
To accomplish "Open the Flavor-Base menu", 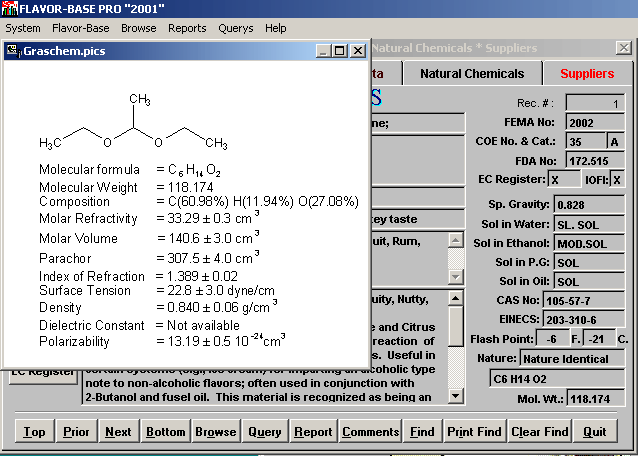I will click(x=81, y=28).
